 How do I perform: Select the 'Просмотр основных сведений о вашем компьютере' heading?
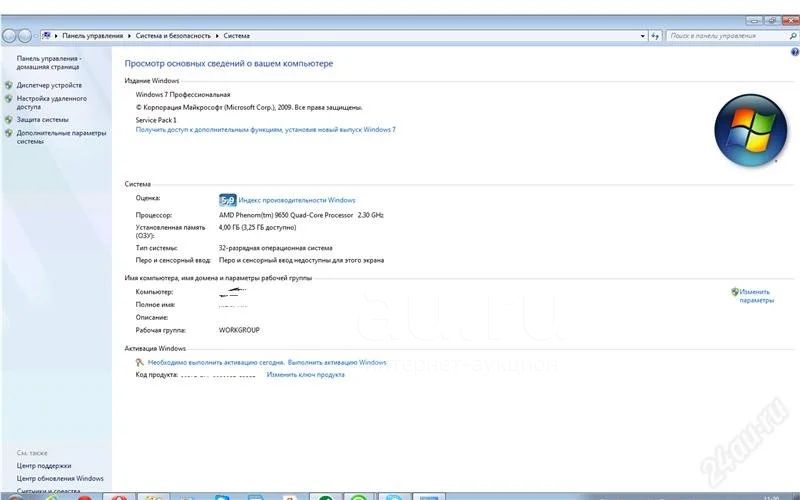229,64
